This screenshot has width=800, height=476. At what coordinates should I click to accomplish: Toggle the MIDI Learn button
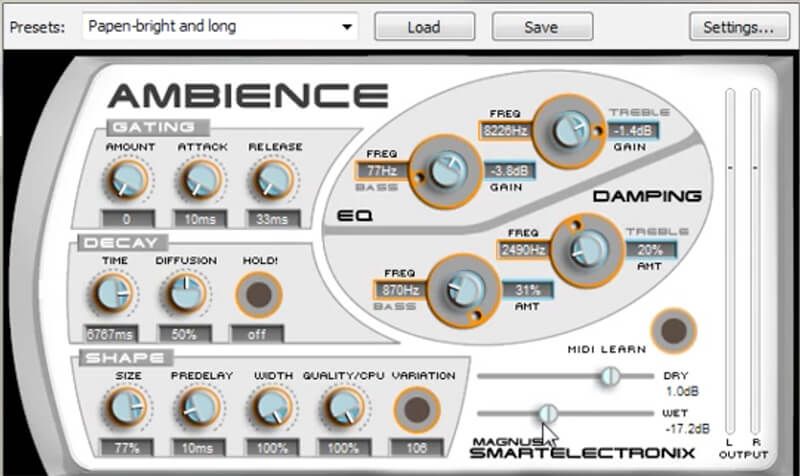(x=673, y=331)
